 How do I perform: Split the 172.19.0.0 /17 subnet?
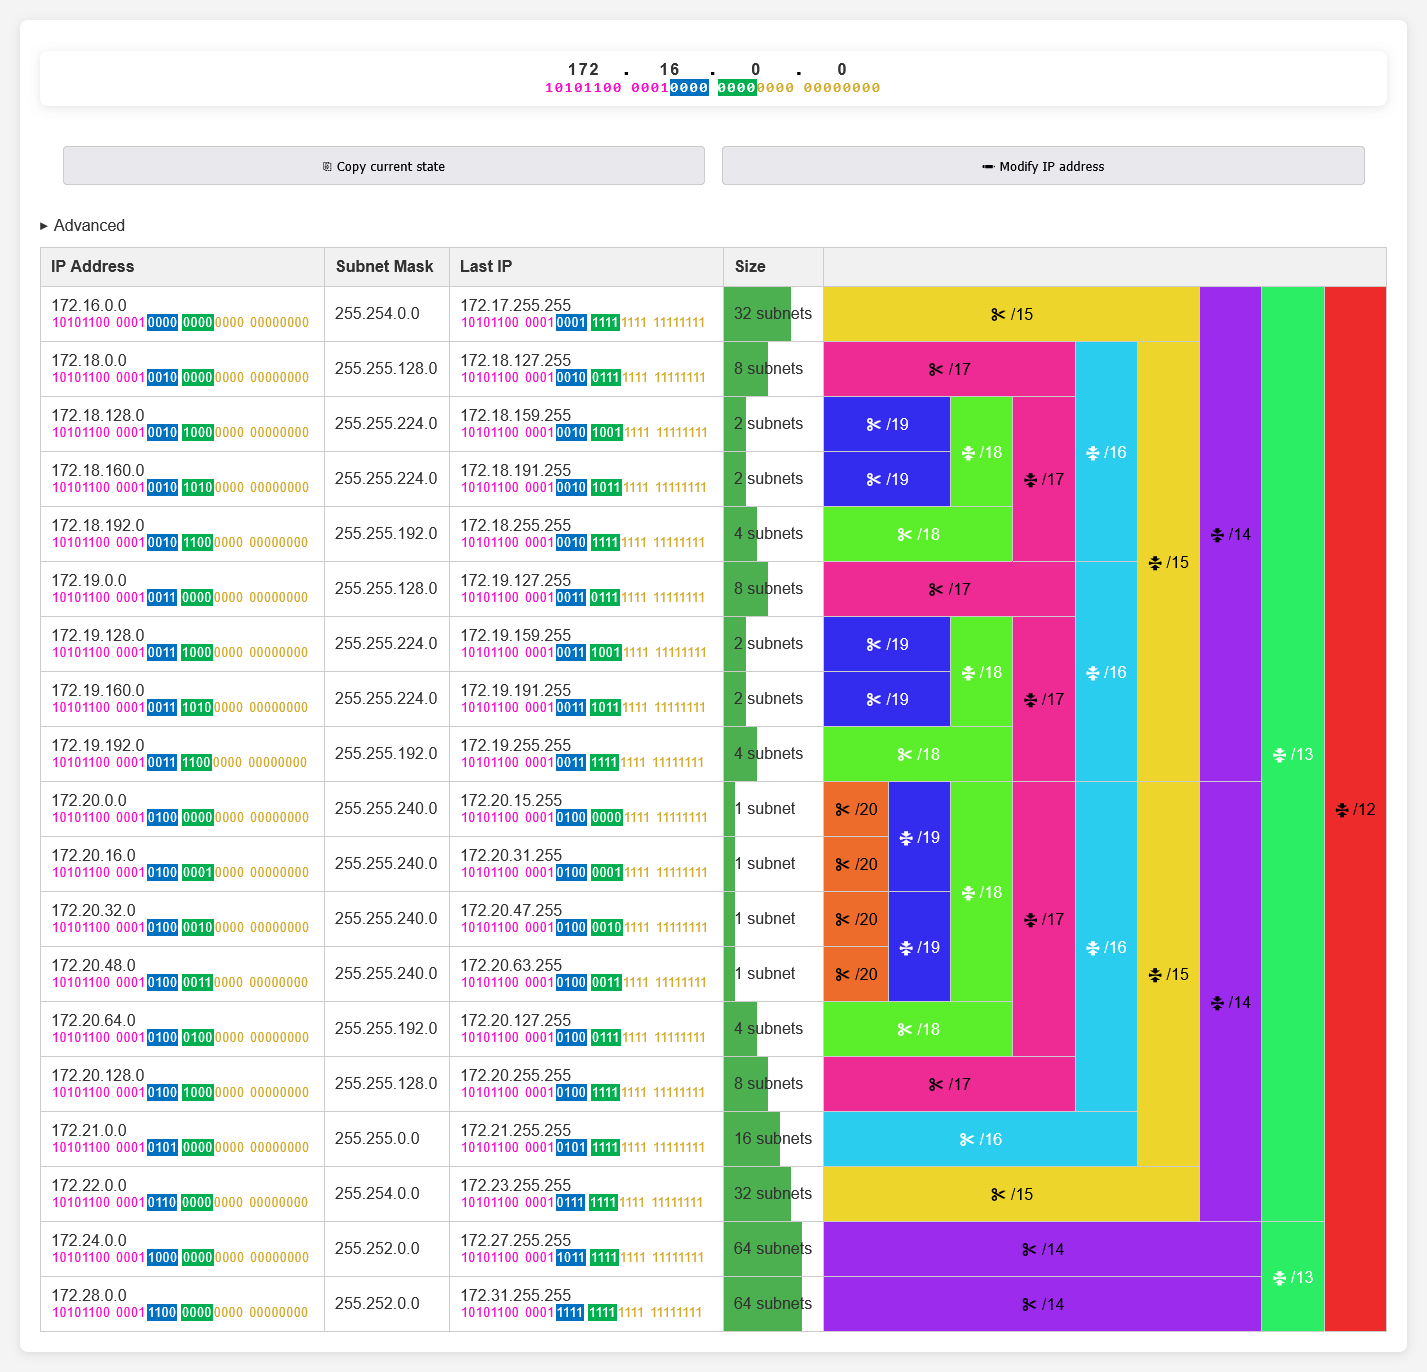(949, 589)
